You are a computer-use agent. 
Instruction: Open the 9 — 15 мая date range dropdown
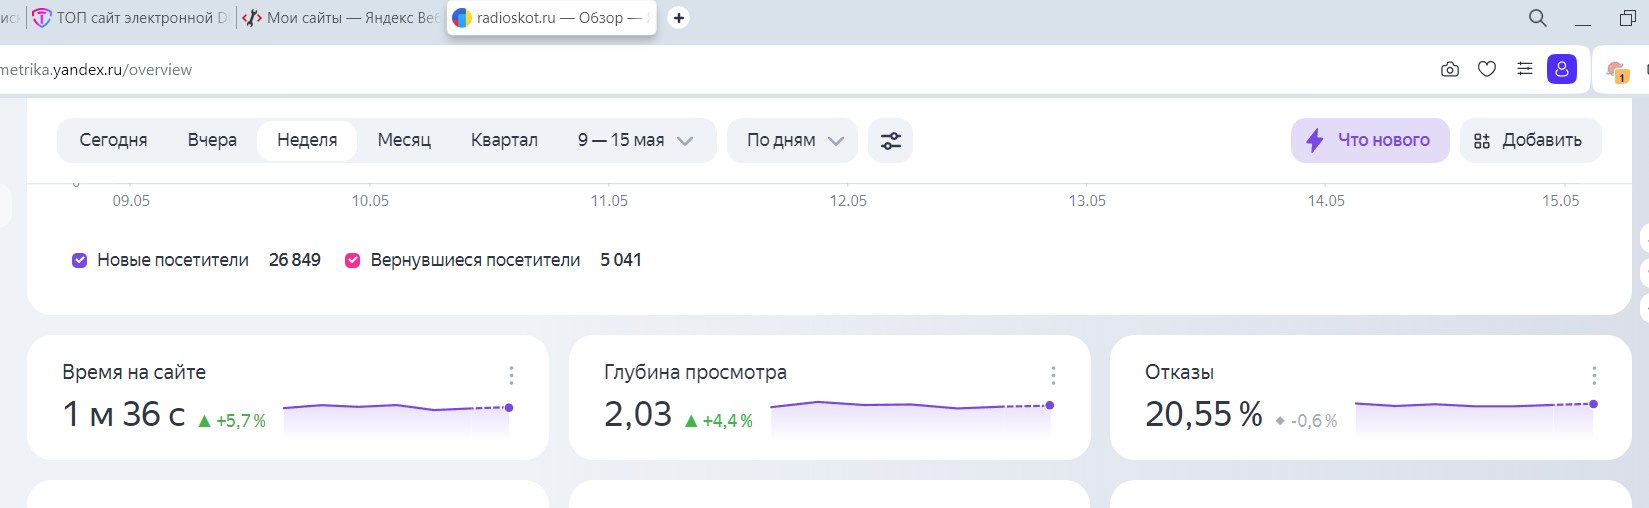tap(635, 140)
